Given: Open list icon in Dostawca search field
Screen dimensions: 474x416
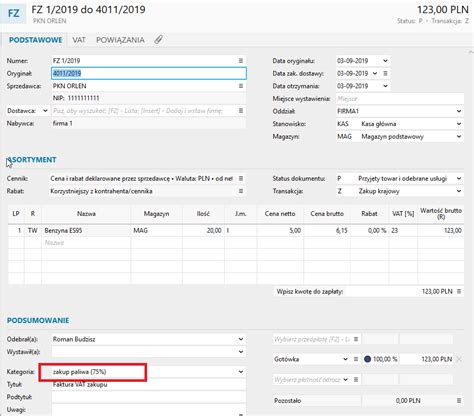Looking at the screenshot, I should click(x=241, y=111).
